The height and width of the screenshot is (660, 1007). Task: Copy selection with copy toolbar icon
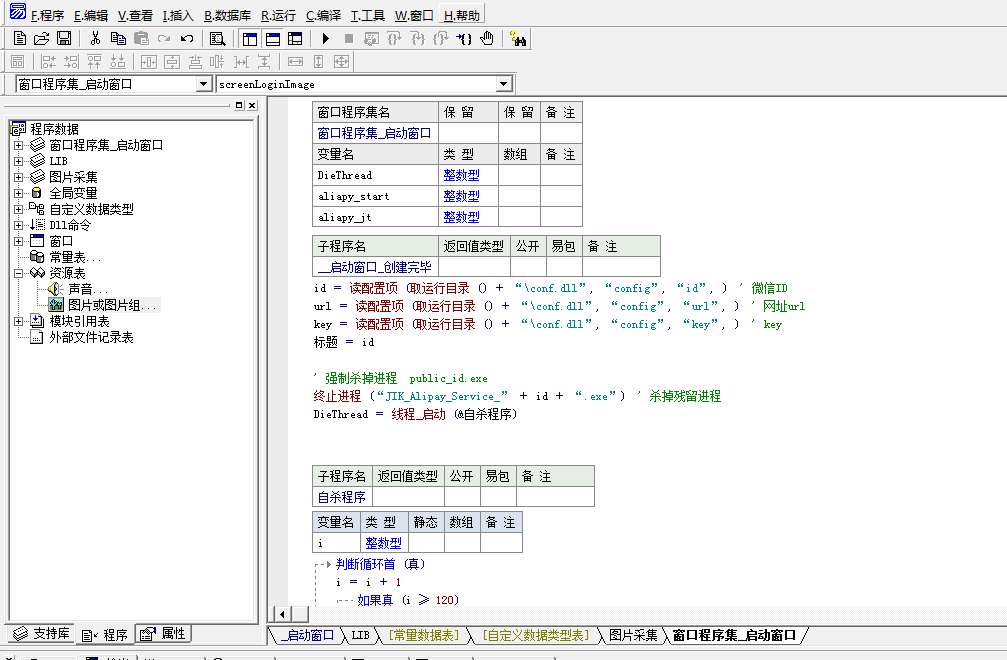(x=118, y=38)
